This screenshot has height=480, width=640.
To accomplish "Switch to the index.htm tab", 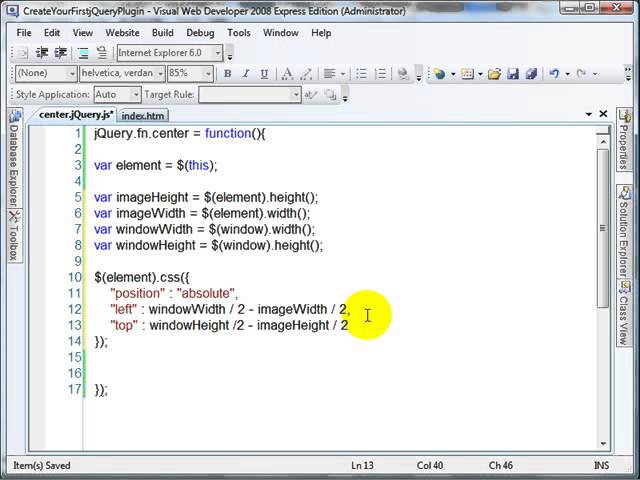I will point(143,116).
